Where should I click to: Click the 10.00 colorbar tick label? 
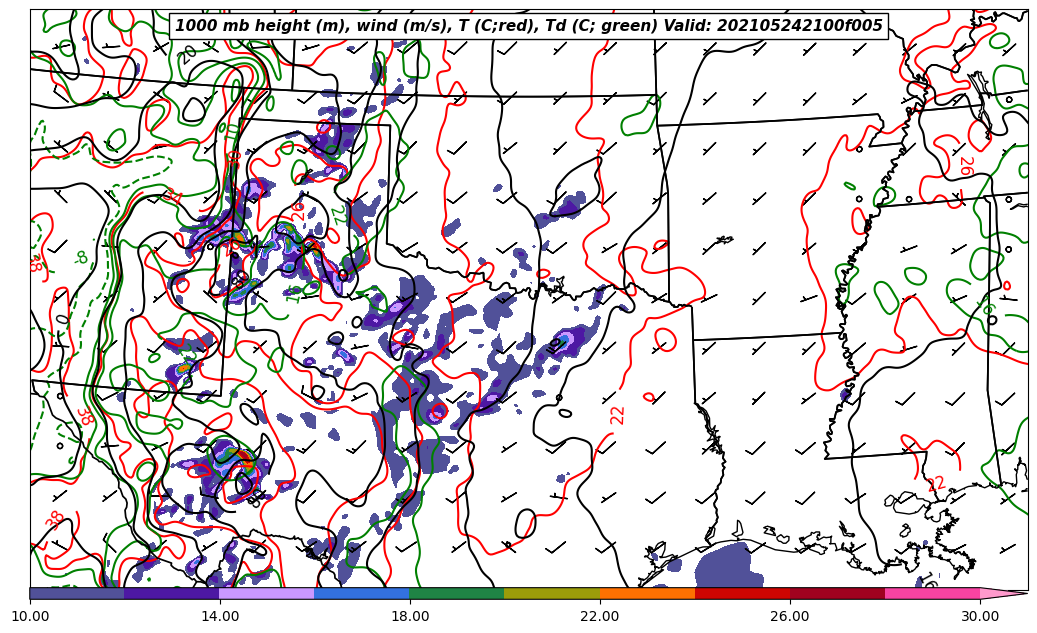pyautogui.click(x=30, y=616)
